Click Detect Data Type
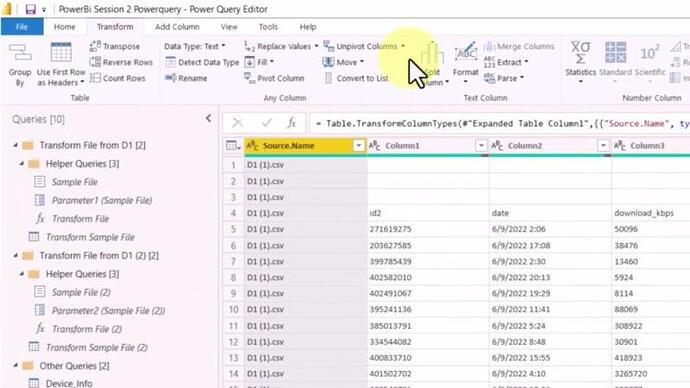Image resolution: width=690 pixels, height=388 pixels. (x=202, y=62)
